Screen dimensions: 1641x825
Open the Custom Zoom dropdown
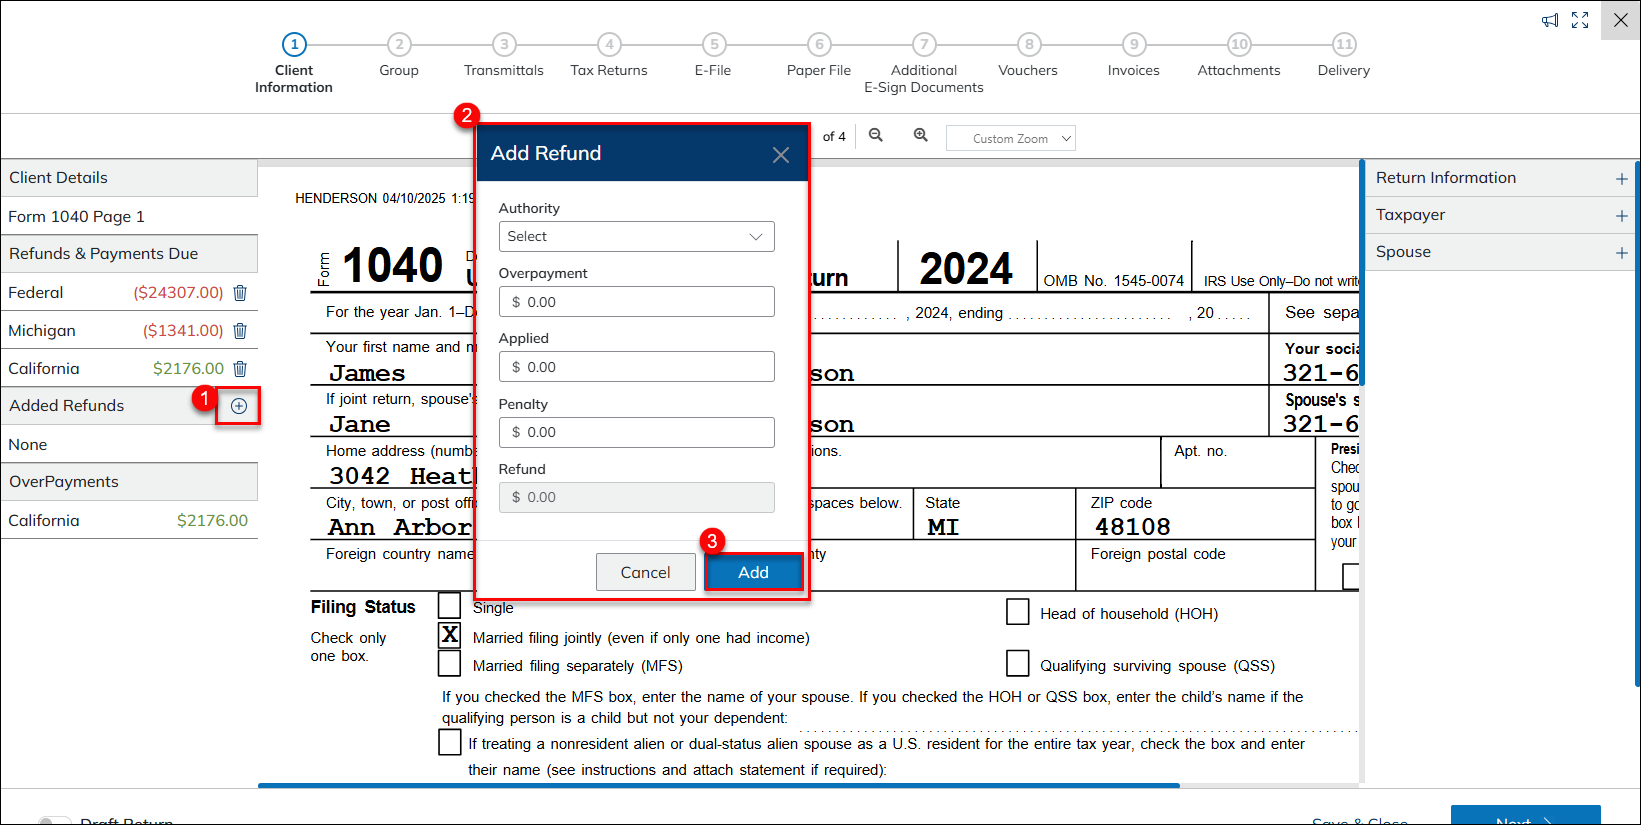pyautogui.click(x=1010, y=138)
